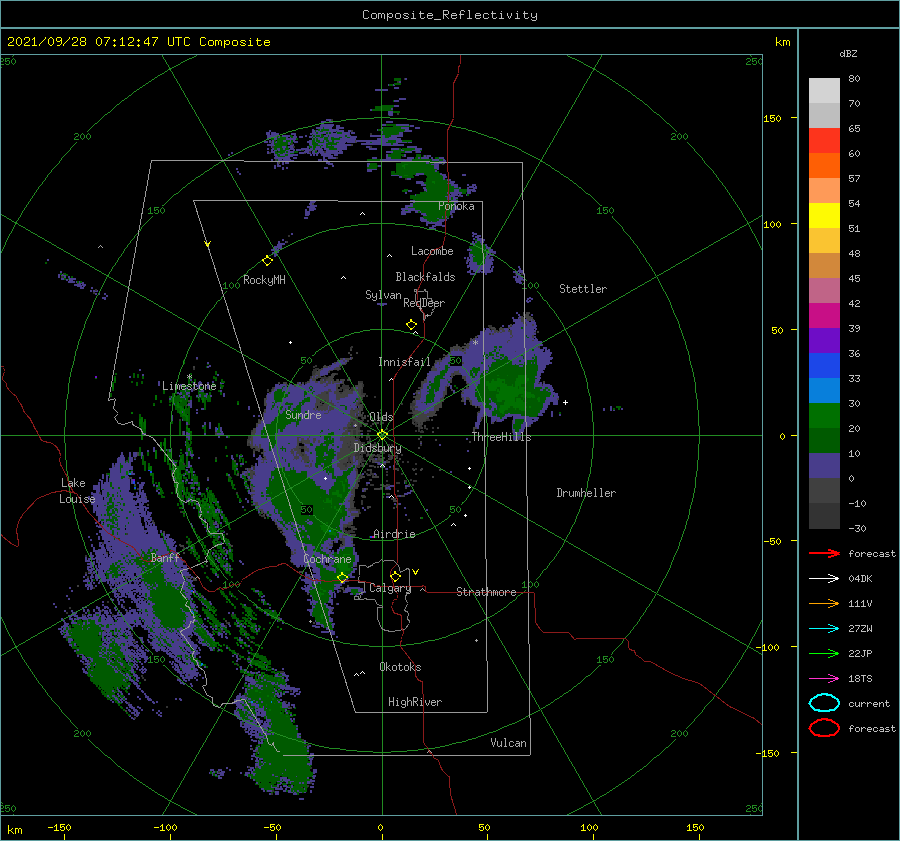Click the Sylvan label on map
Image resolution: width=900 pixels, height=841 pixels.
pyautogui.click(x=383, y=295)
